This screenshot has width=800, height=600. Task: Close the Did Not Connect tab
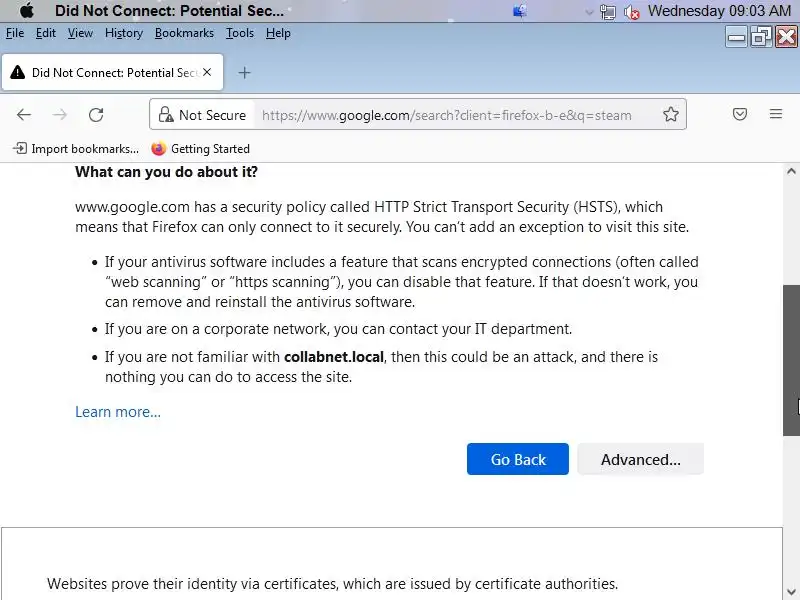(207, 72)
